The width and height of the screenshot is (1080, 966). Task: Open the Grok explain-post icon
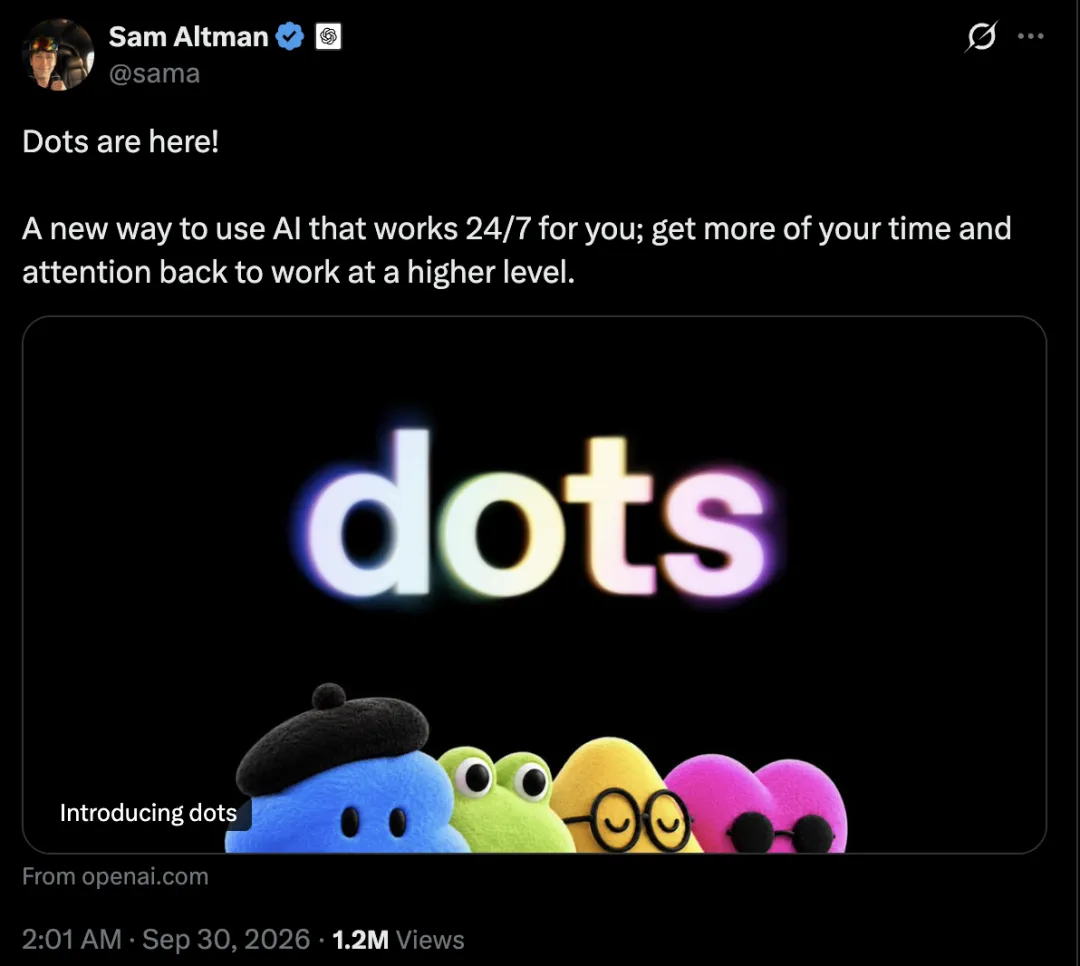click(x=981, y=37)
